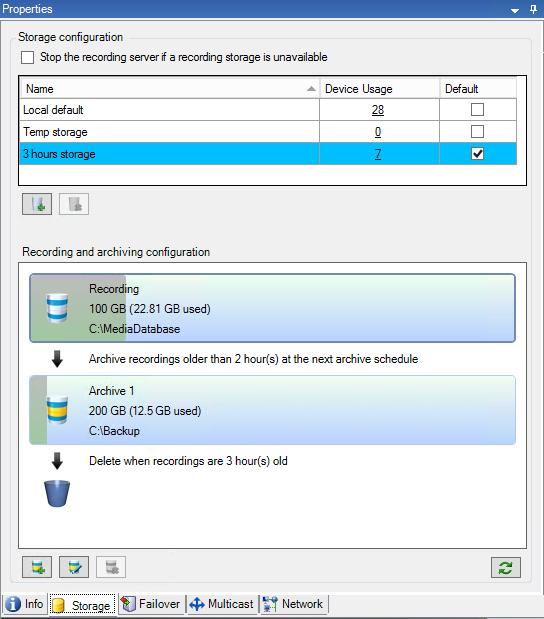This screenshot has height=619, width=544.
Task: Open the Properties pane dropdown arrow
Action: point(515,11)
